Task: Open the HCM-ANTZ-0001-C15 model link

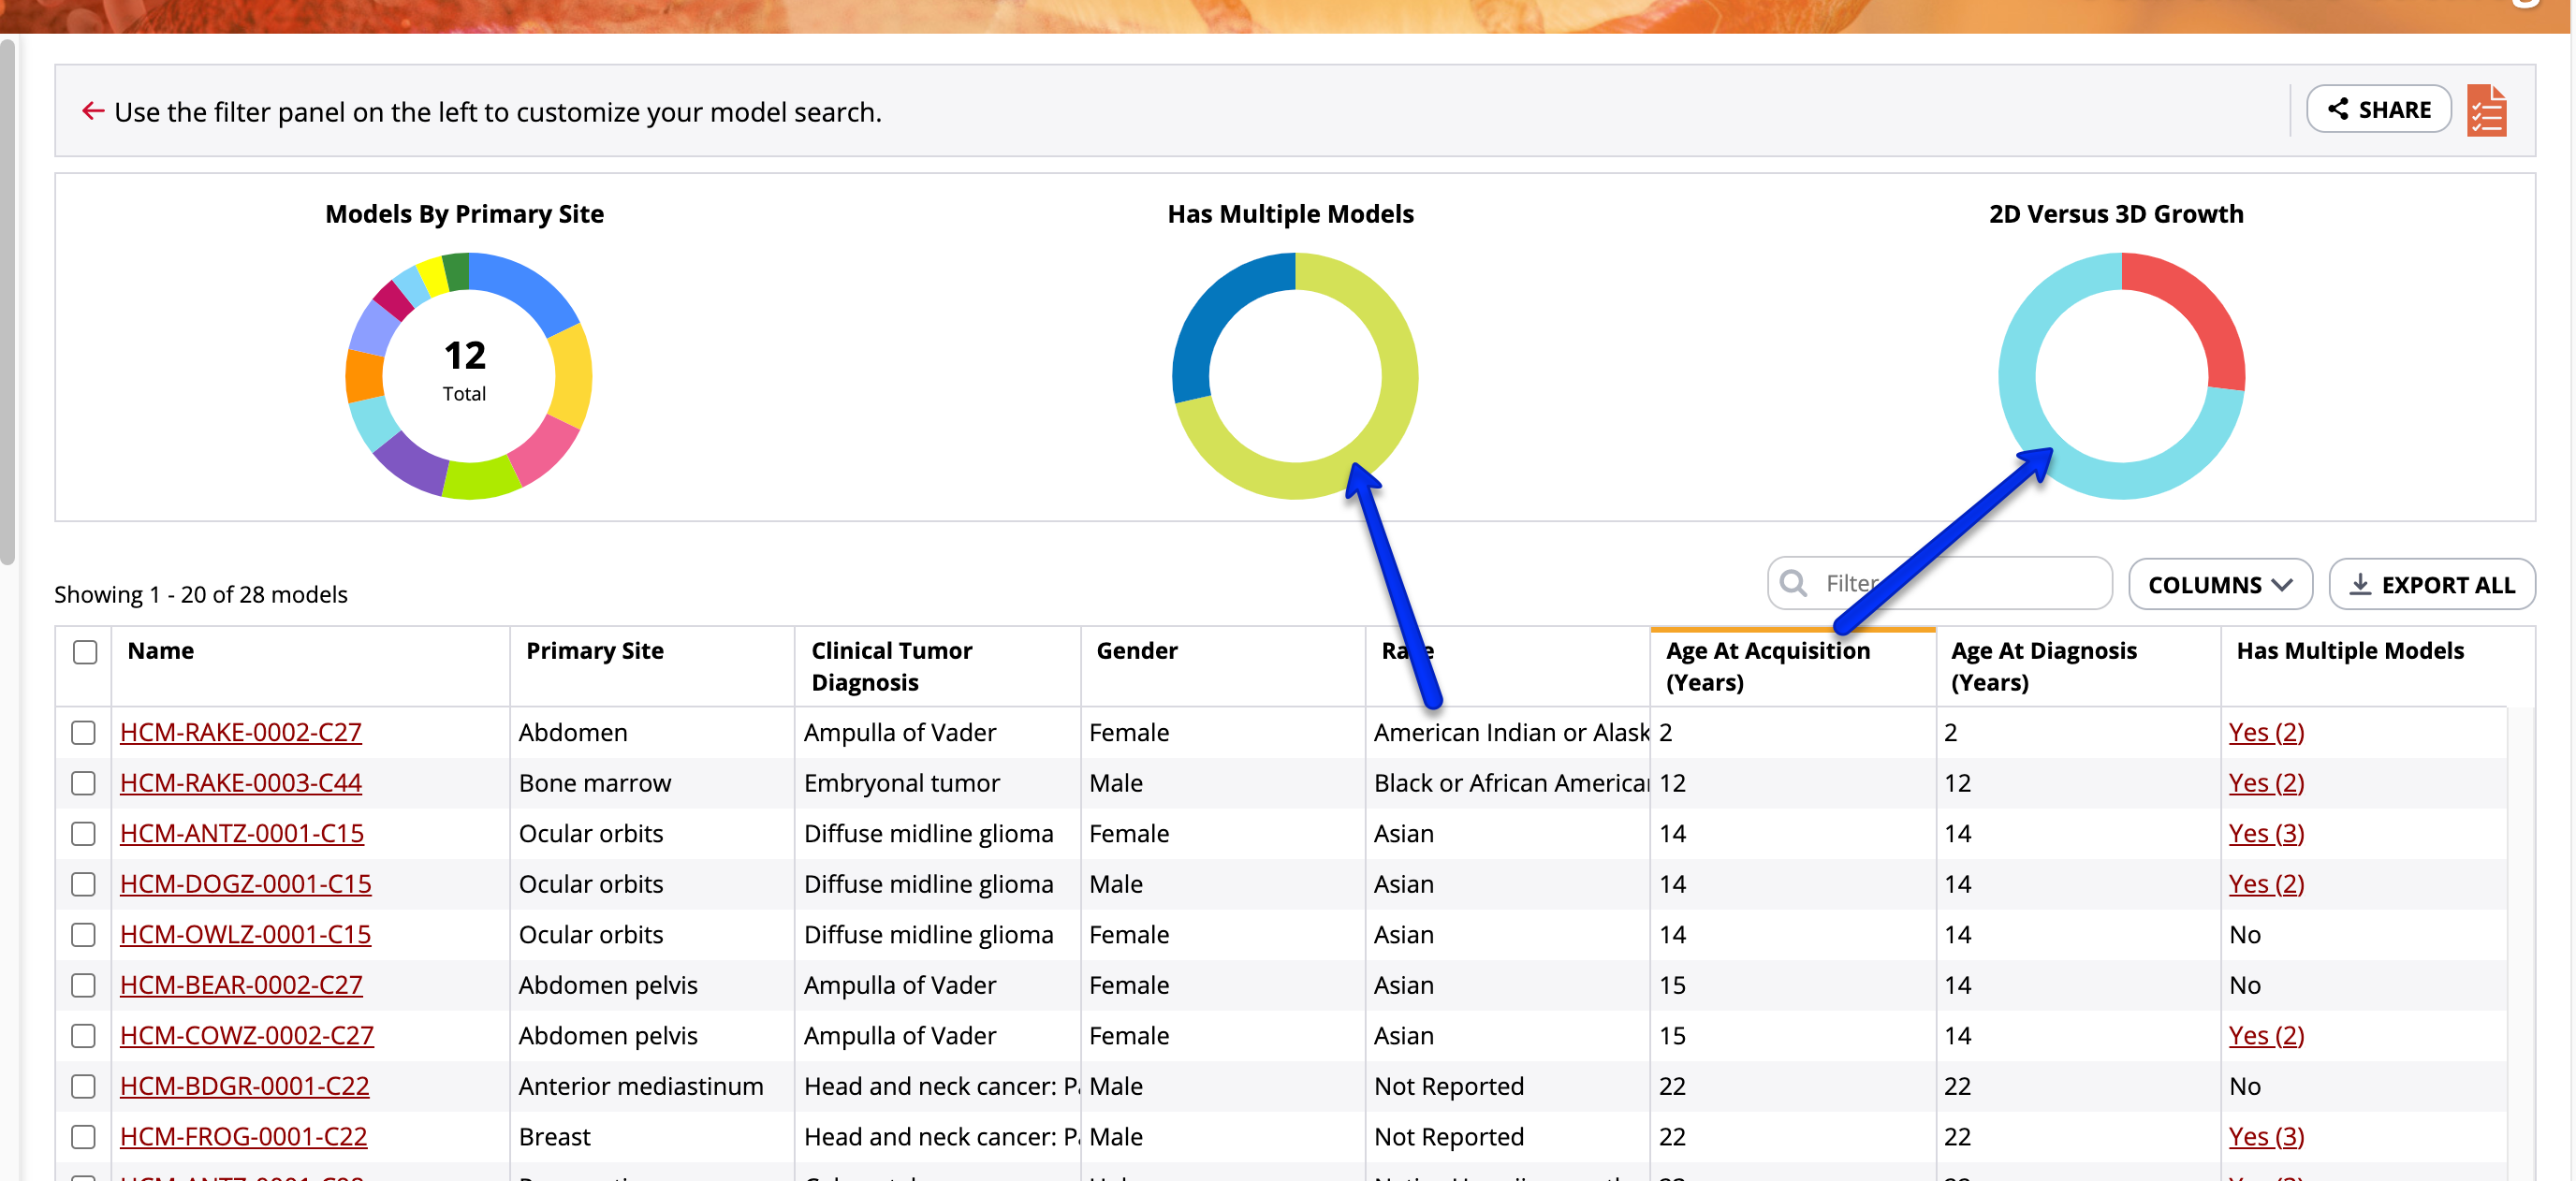Action: [242, 833]
